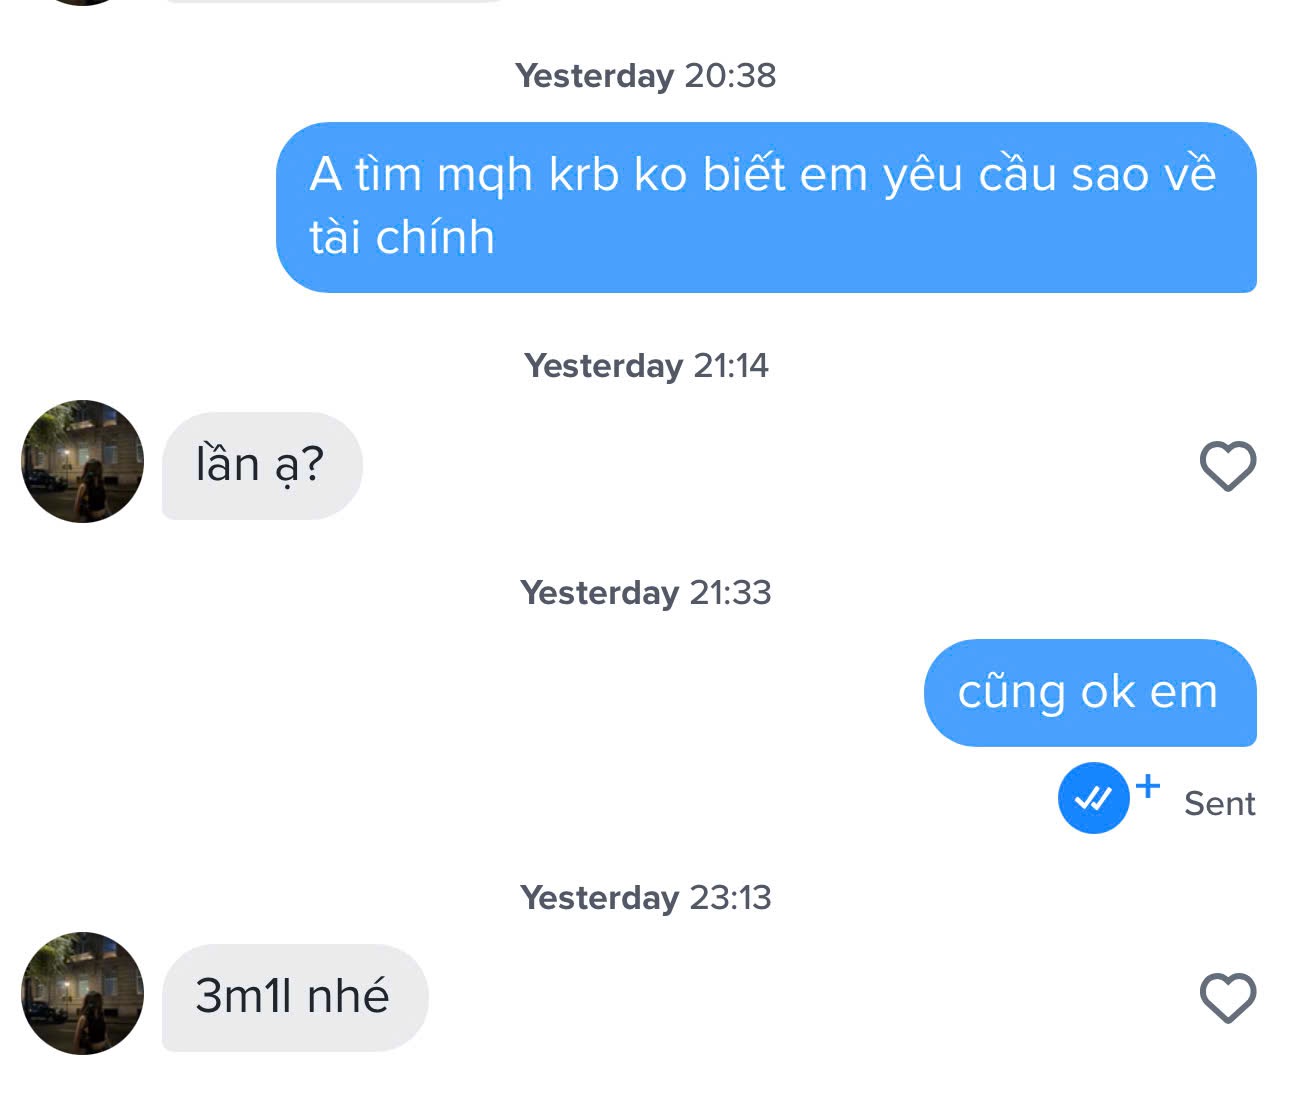The width and height of the screenshot is (1290, 1101).
Task: Open sender avatar next to "3m1l nhé"
Action: [x=82, y=994]
